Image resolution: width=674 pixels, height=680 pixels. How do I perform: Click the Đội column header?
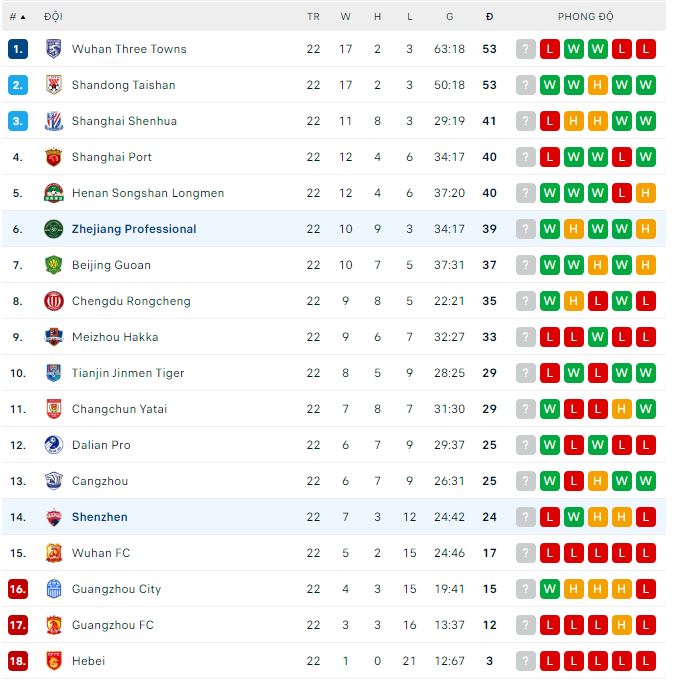54,17
